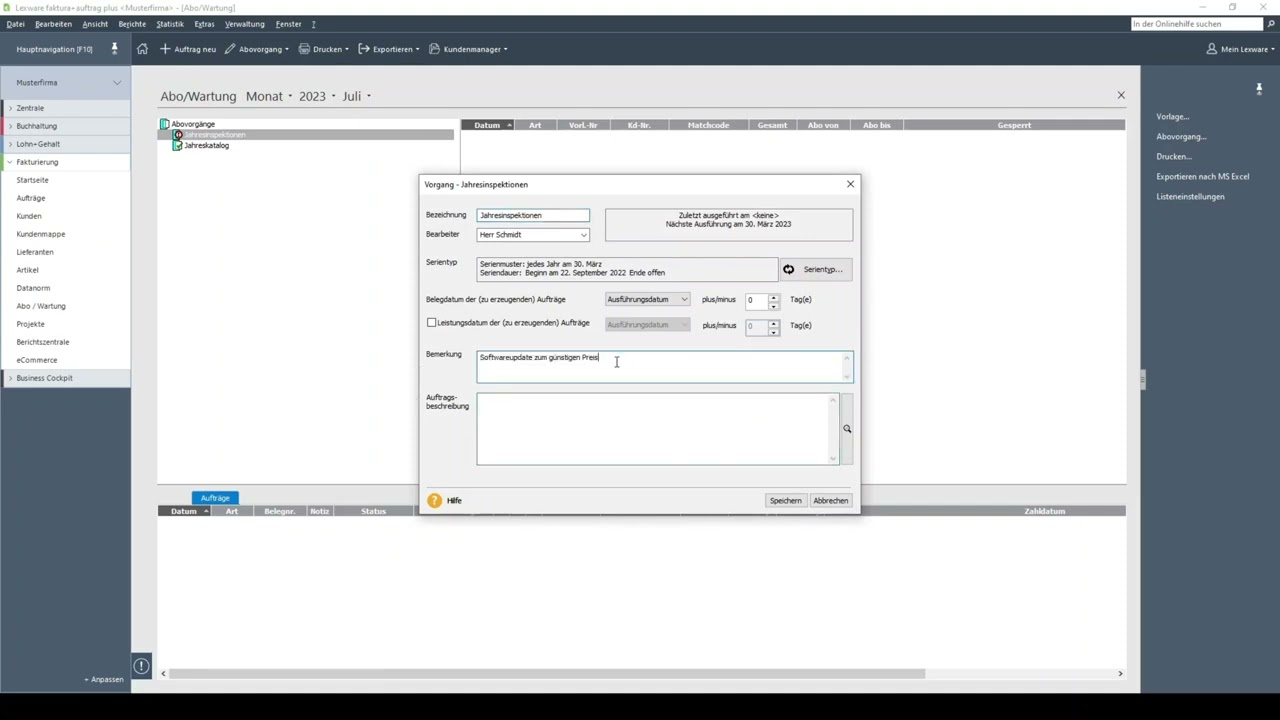This screenshot has width=1280, height=720.
Task: Open Lieferanten in the sidebar
Action: [x=35, y=252]
